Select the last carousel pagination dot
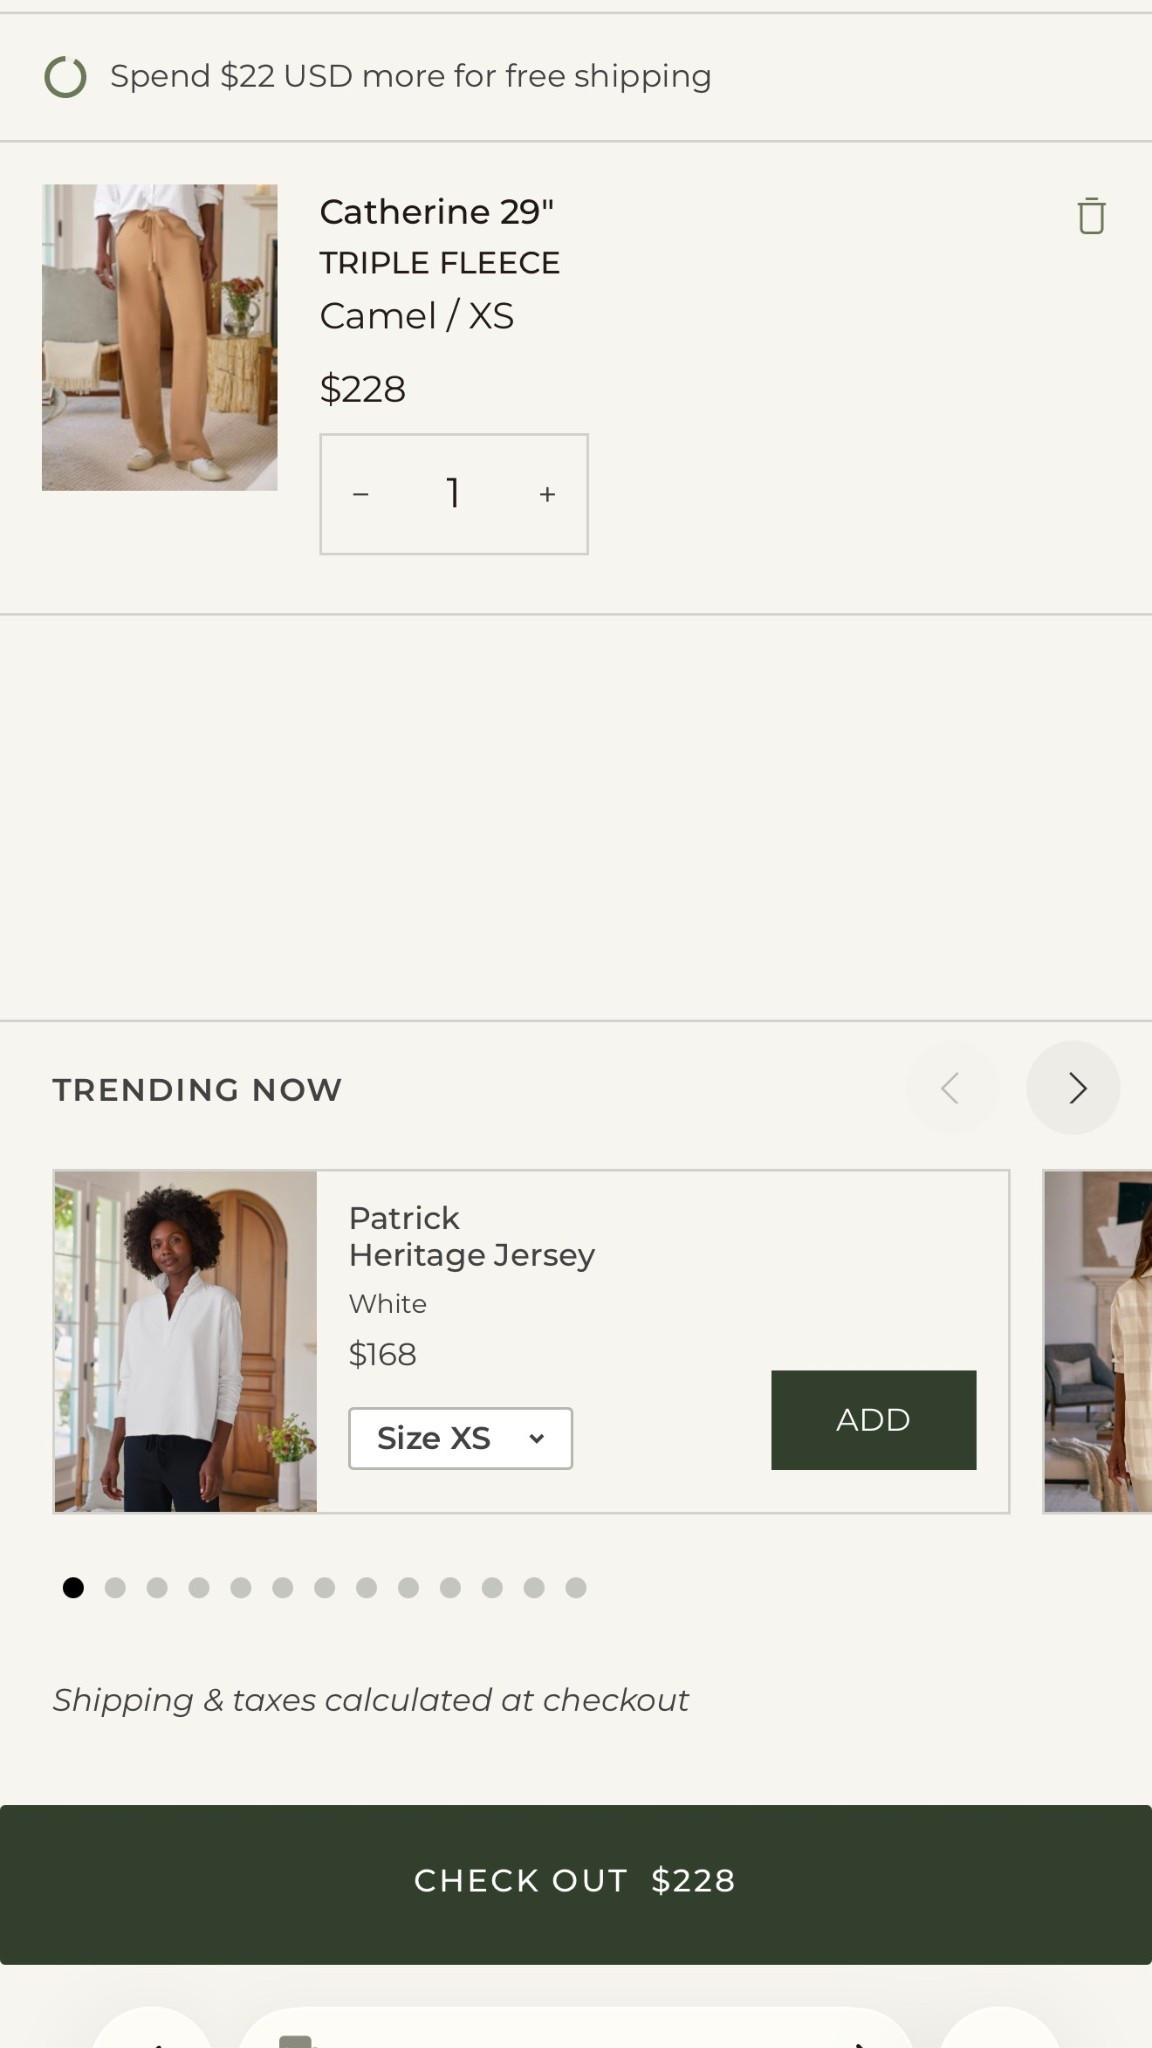 tap(576, 1588)
